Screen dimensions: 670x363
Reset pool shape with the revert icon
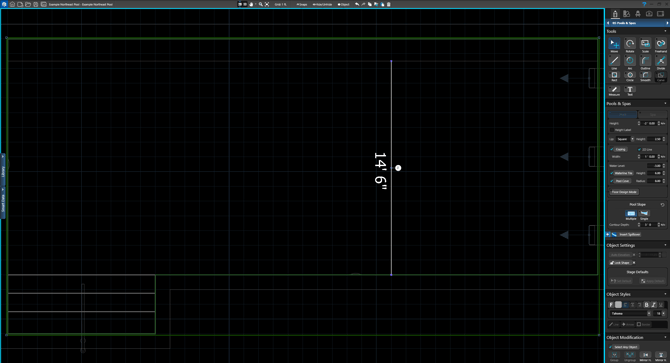point(662,205)
